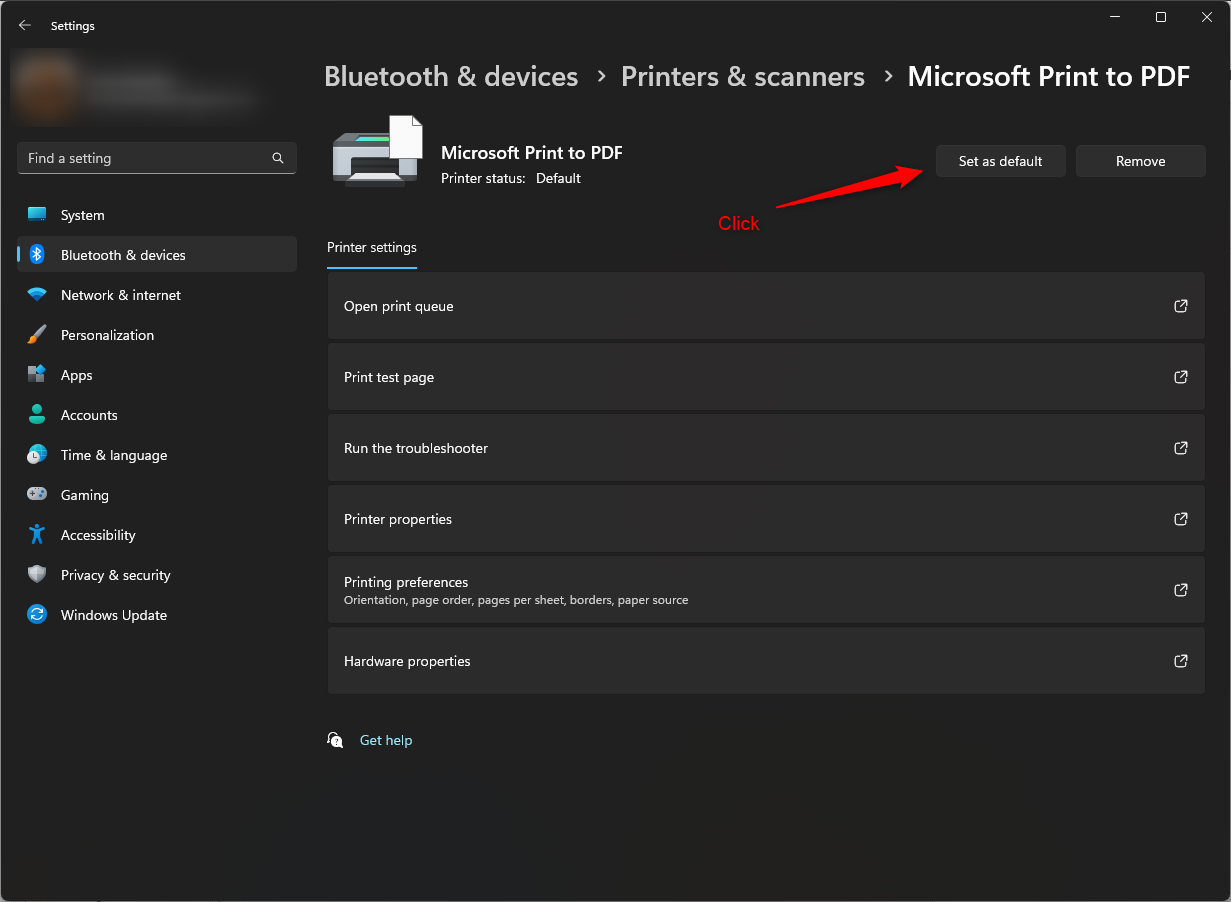Open Accounts settings
Viewport: 1231px width, 902px height.
(x=157, y=415)
